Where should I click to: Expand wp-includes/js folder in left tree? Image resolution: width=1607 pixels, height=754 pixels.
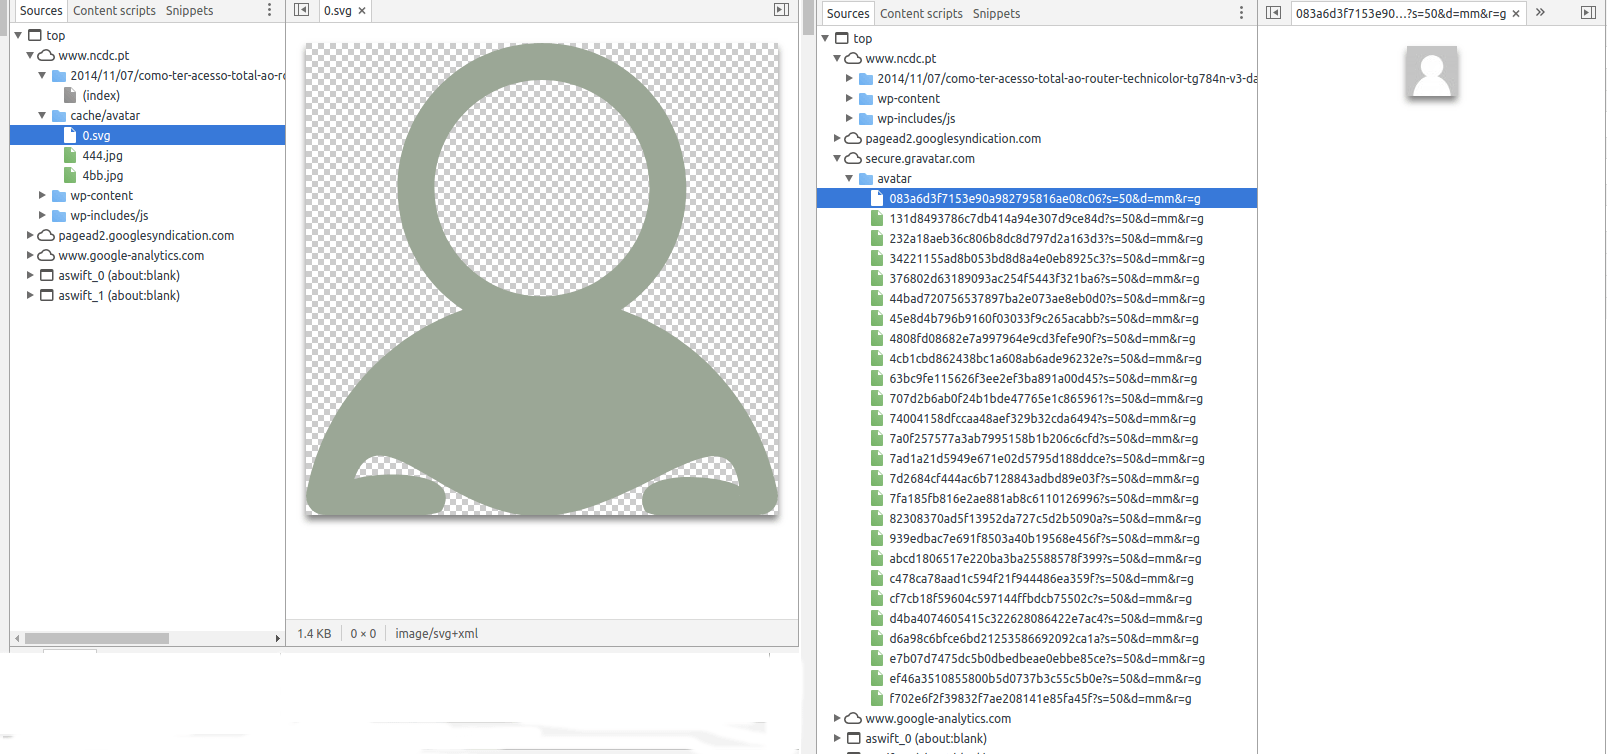tap(42, 215)
